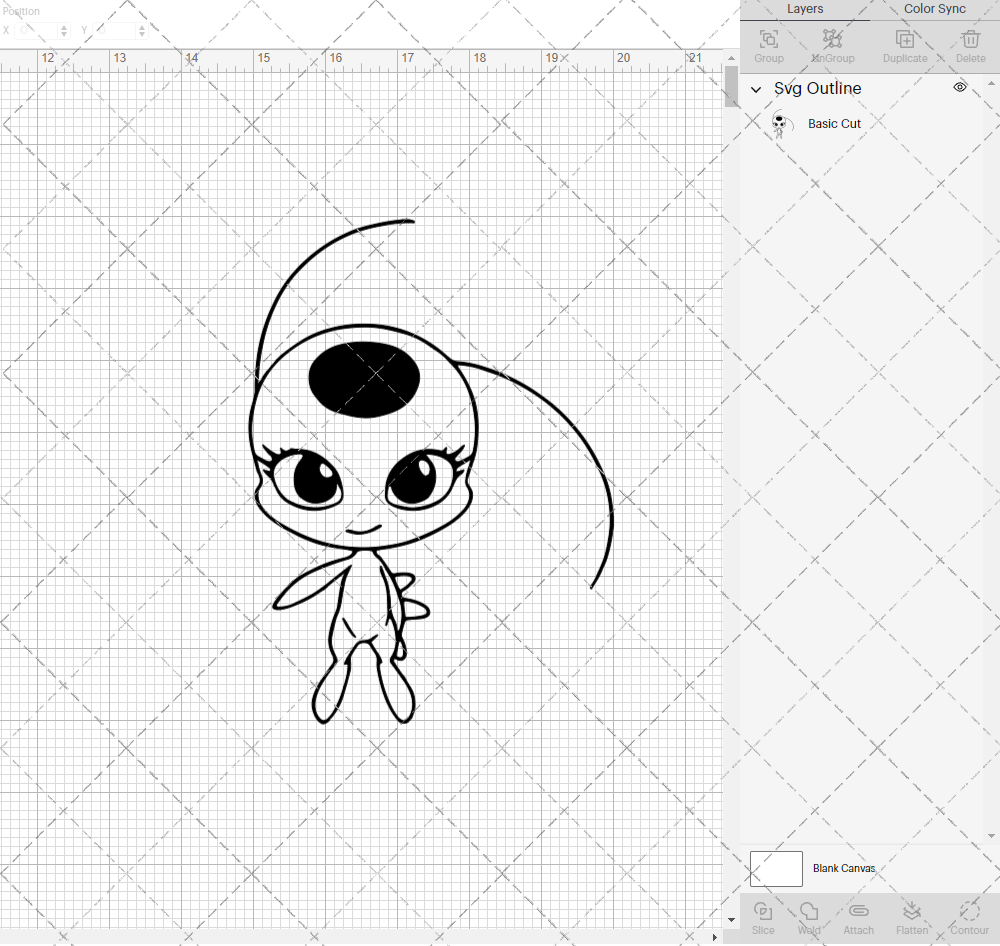The height and width of the screenshot is (946, 1000).
Task: Click the UnGroup icon
Action: pyautogui.click(x=832, y=45)
